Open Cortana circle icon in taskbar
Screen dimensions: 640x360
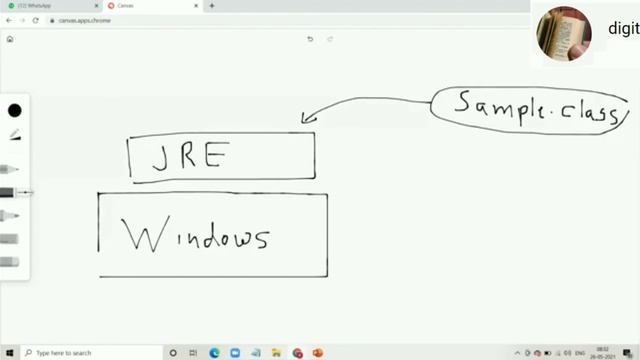click(x=173, y=353)
